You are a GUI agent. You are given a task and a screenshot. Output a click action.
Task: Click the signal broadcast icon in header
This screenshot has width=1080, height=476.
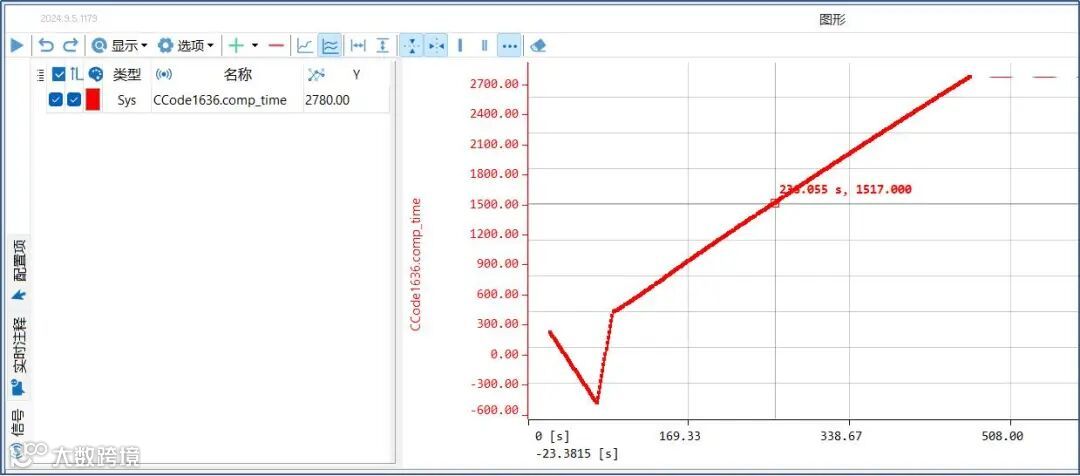pyautogui.click(x=164, y=74)
